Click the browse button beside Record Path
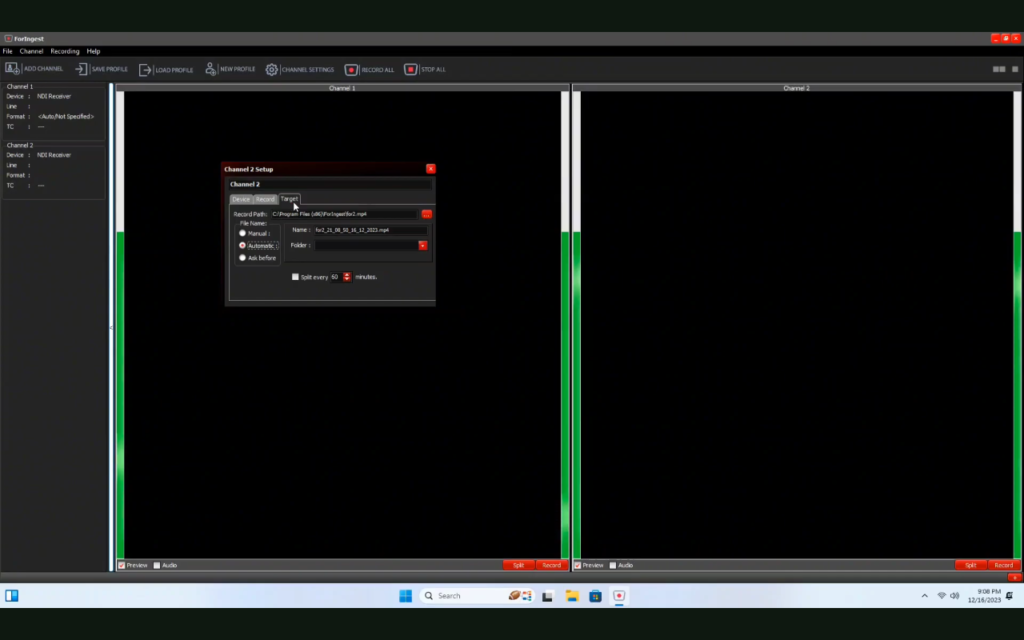This screenshot has height=640, width=1024. 427,214
